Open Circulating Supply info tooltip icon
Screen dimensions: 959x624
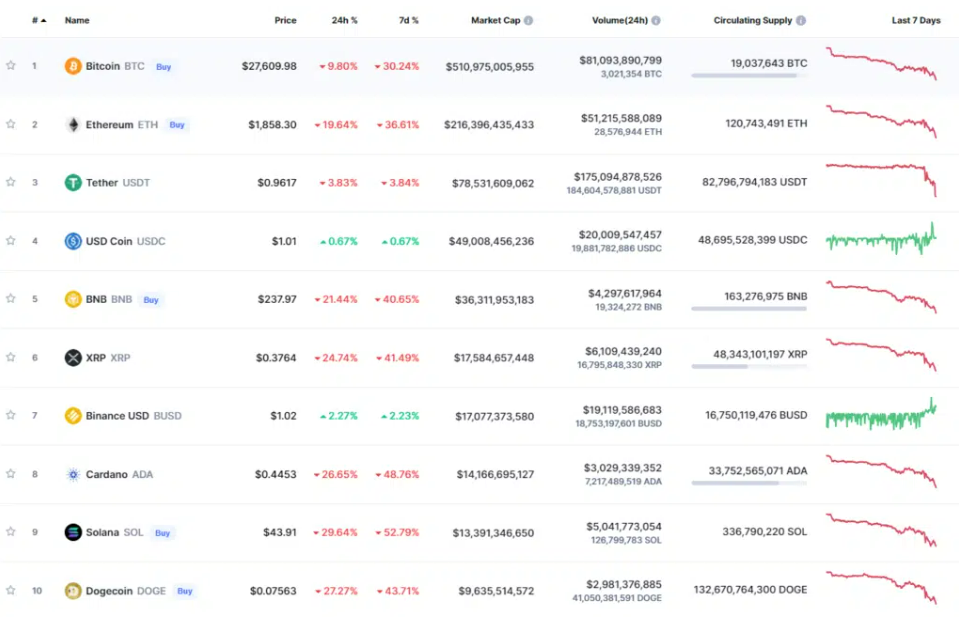[801, 20]
